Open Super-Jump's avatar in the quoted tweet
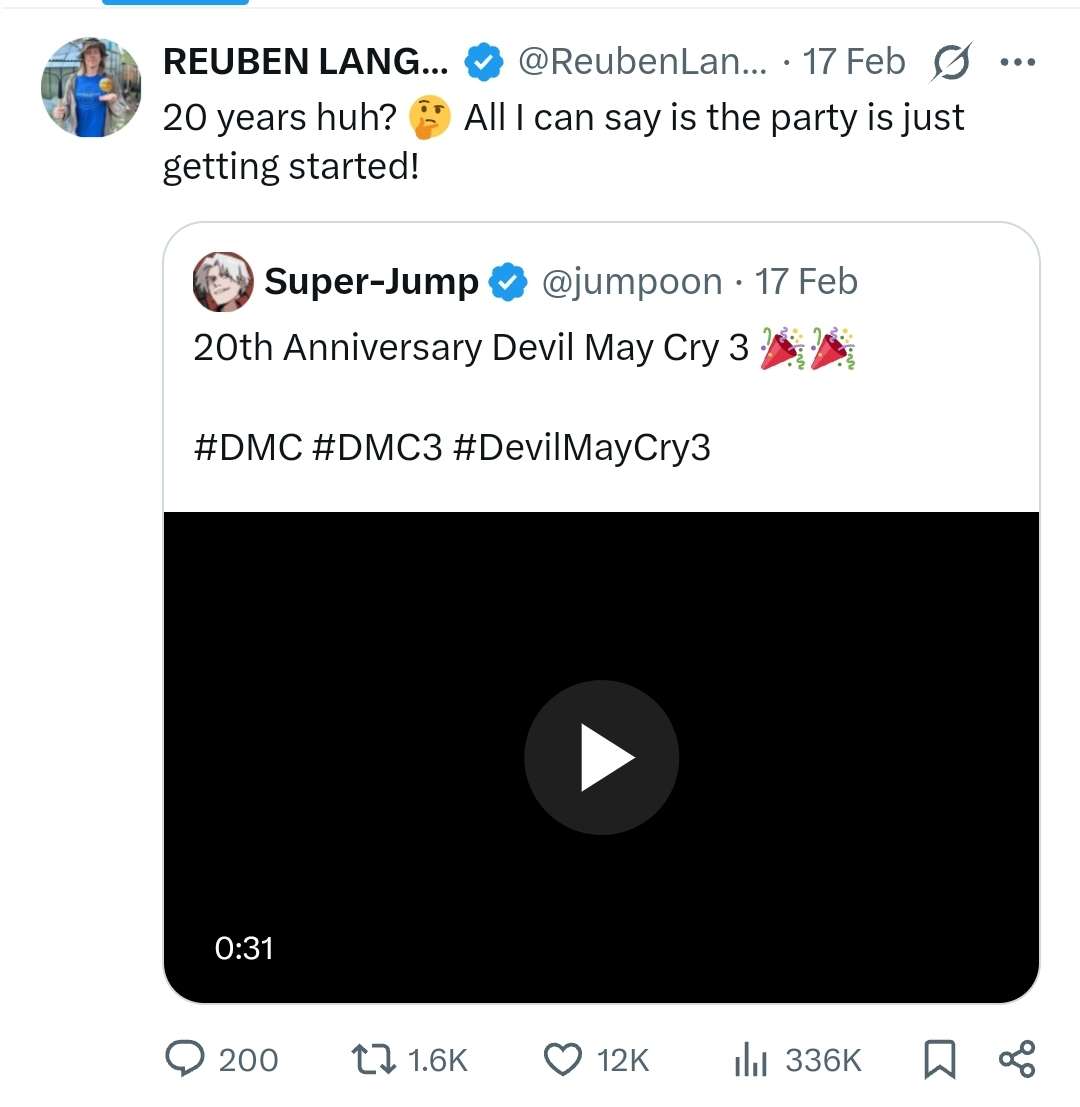 pos(223,282)
